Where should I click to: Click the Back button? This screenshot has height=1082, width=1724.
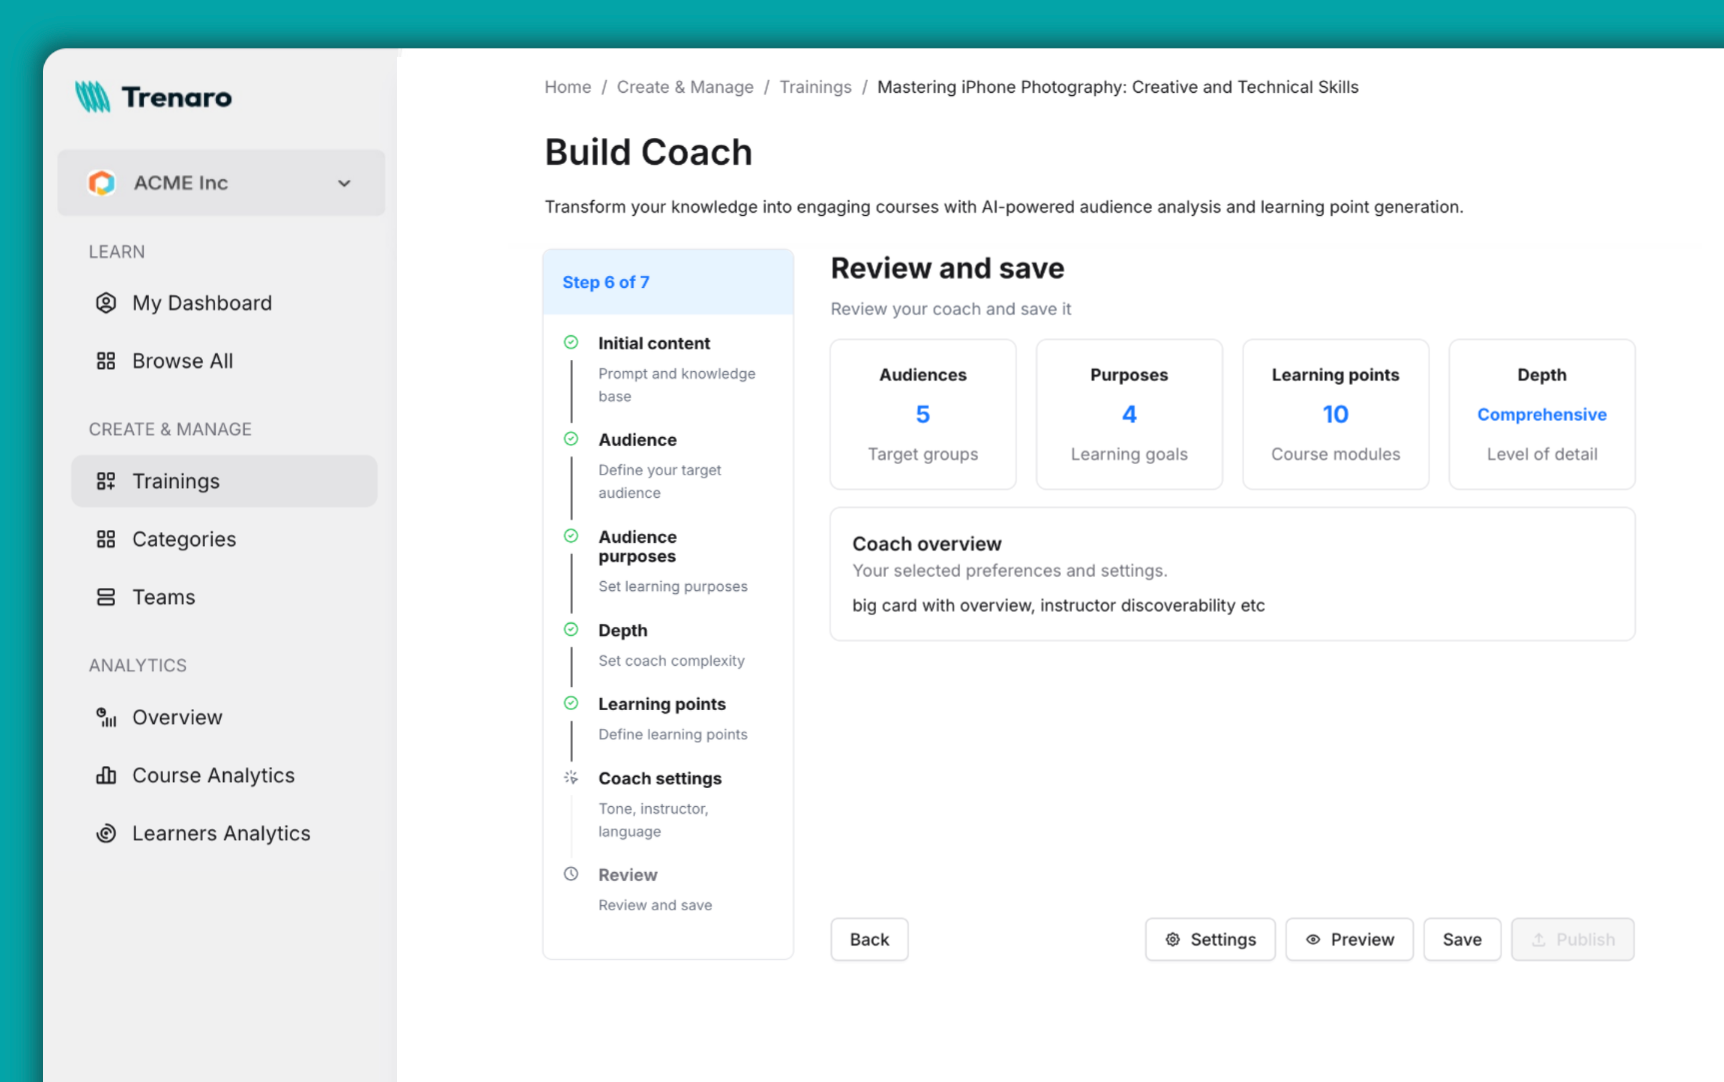pyautogui.click(x=868, y=939)
